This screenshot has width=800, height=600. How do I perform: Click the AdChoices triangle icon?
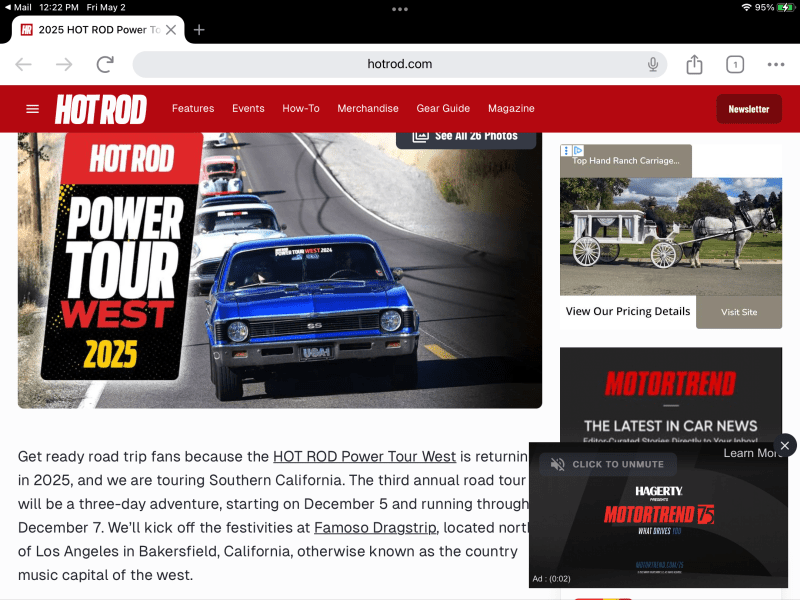578,151
